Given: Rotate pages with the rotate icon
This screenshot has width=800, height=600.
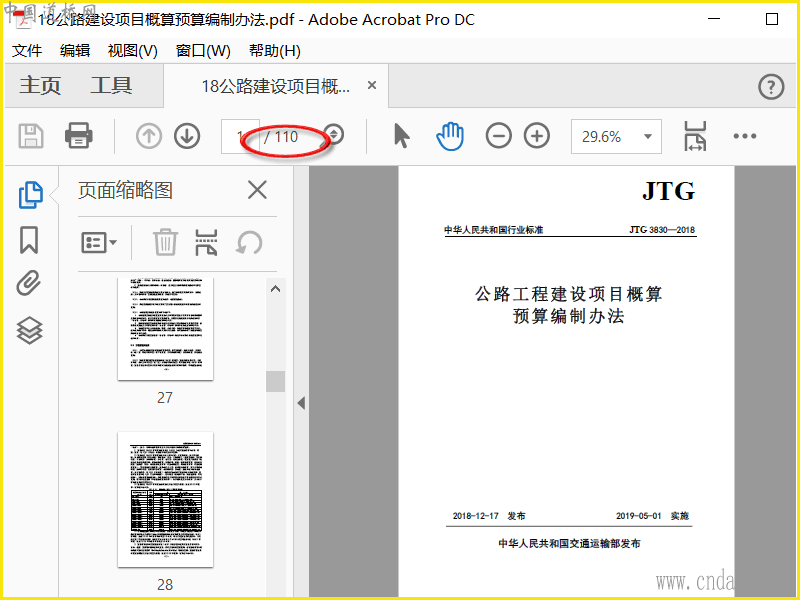Looking at the screenshot, I should [249, 242].
